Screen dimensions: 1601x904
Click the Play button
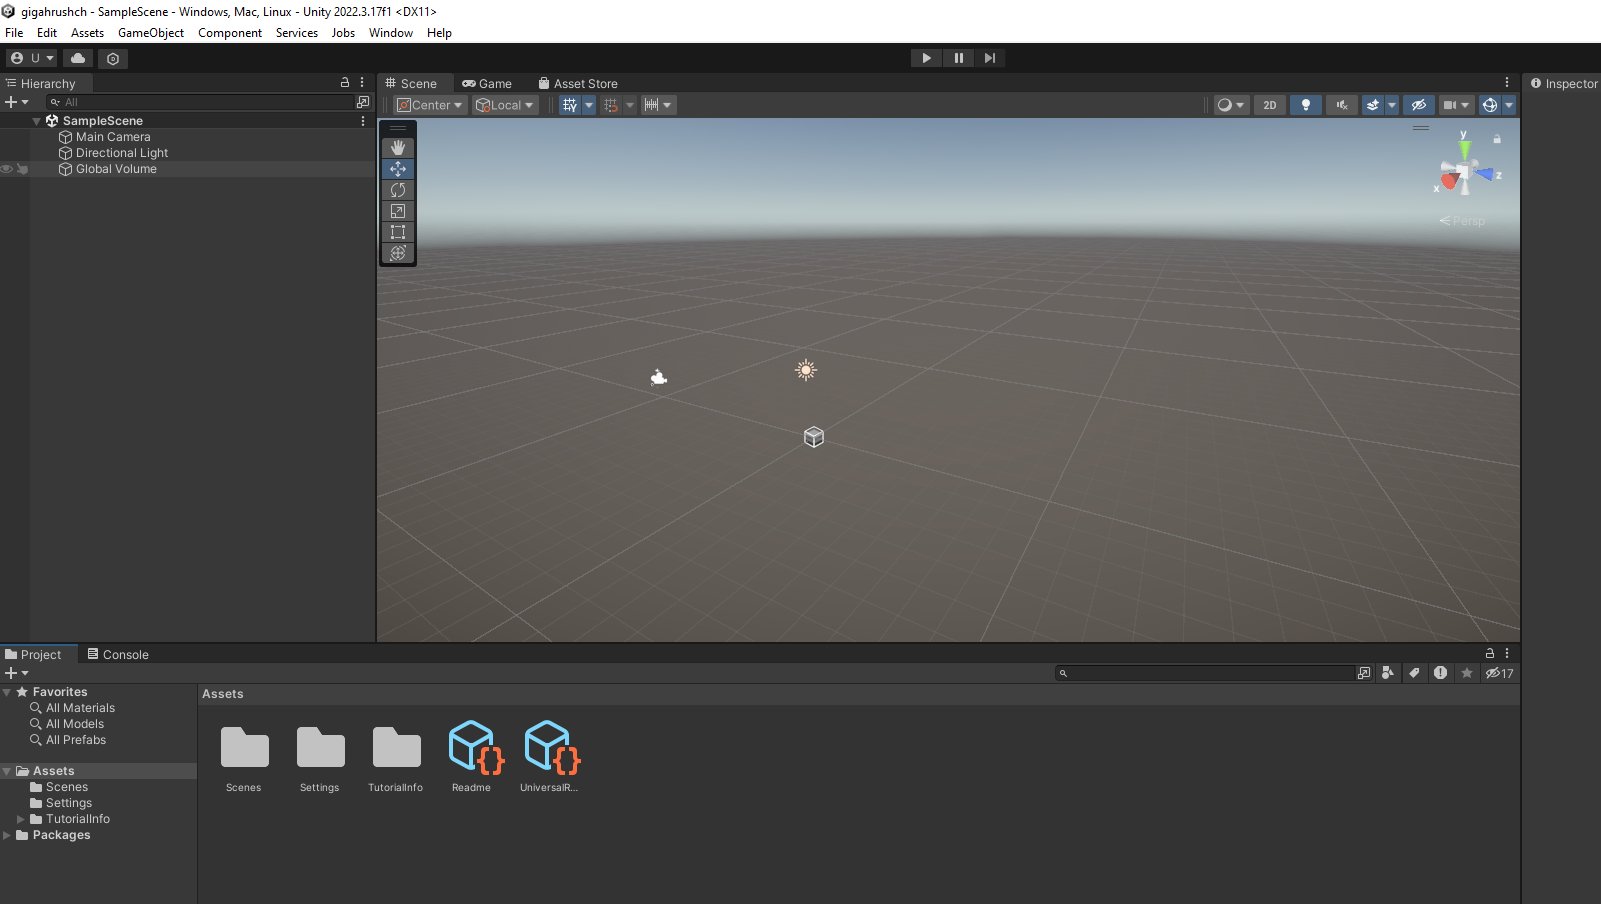(926, 58)
